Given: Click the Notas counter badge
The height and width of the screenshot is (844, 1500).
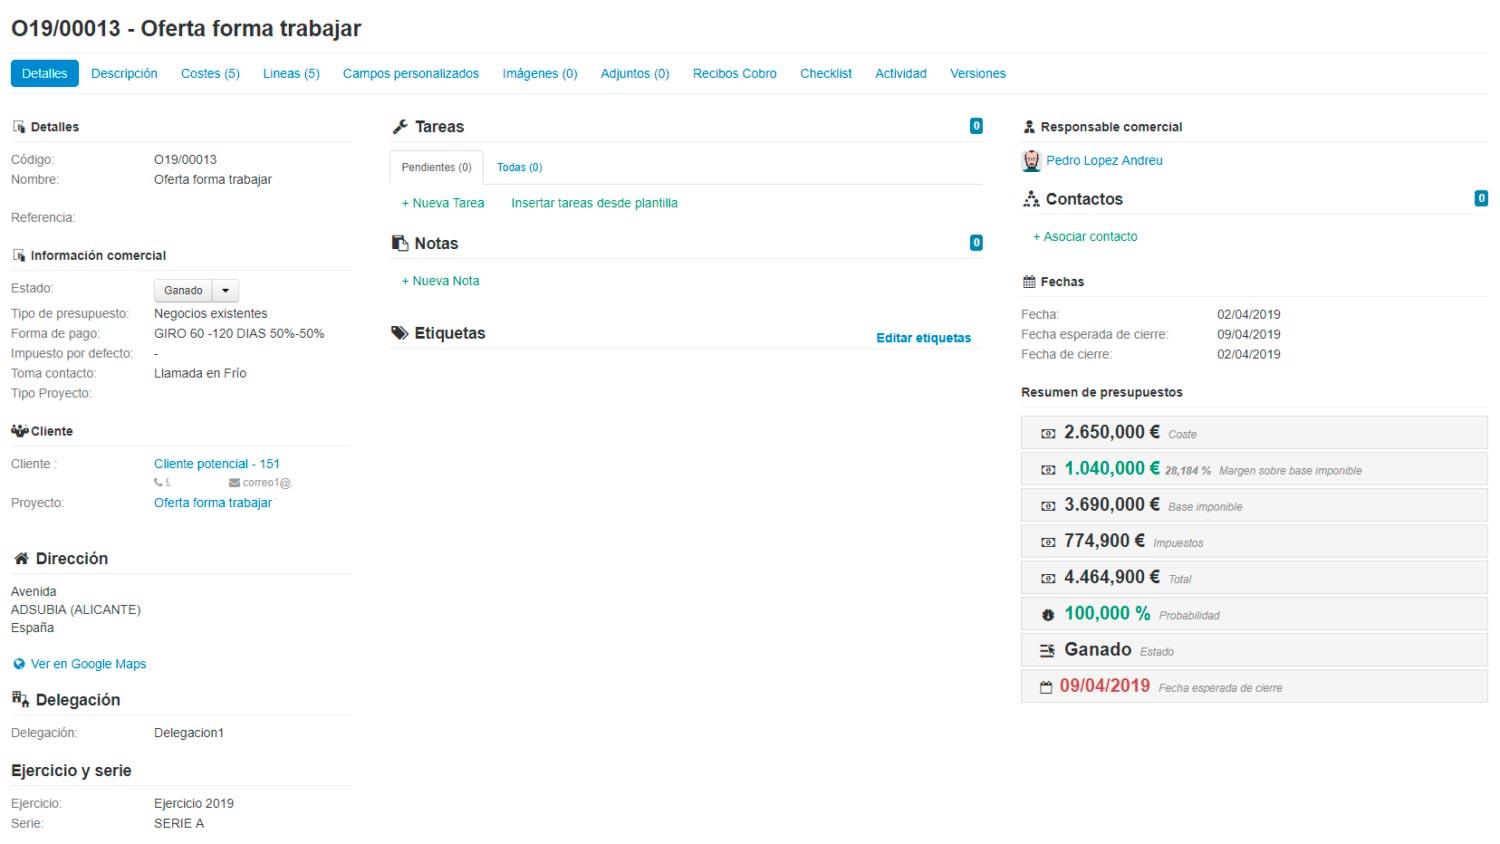Looking at the screenshot, I should [x=976, y=243].
